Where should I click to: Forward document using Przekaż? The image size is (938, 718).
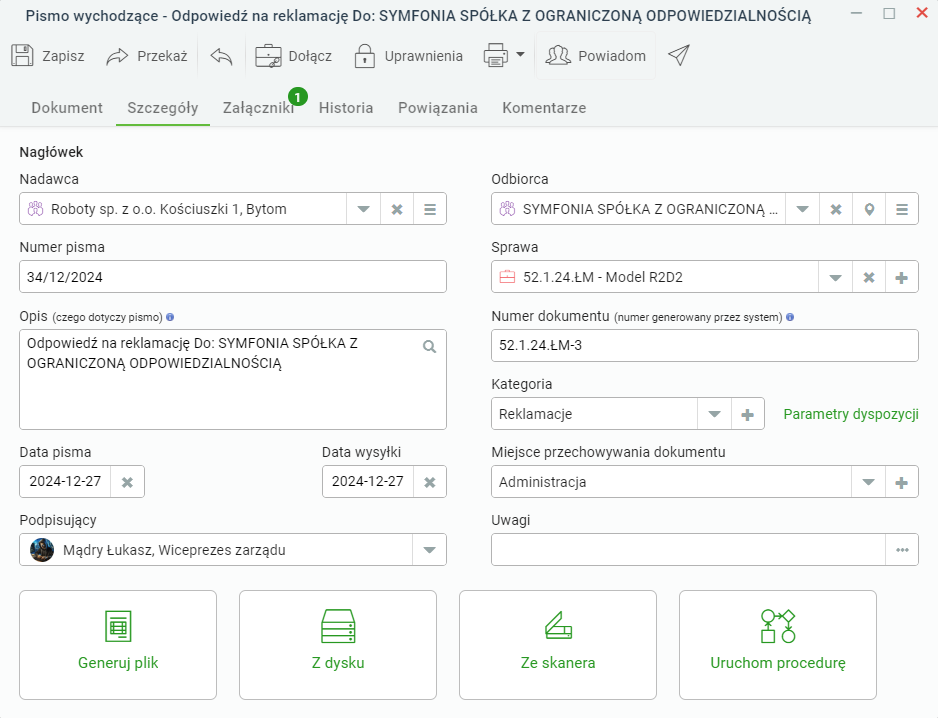[x=147, y=56]
